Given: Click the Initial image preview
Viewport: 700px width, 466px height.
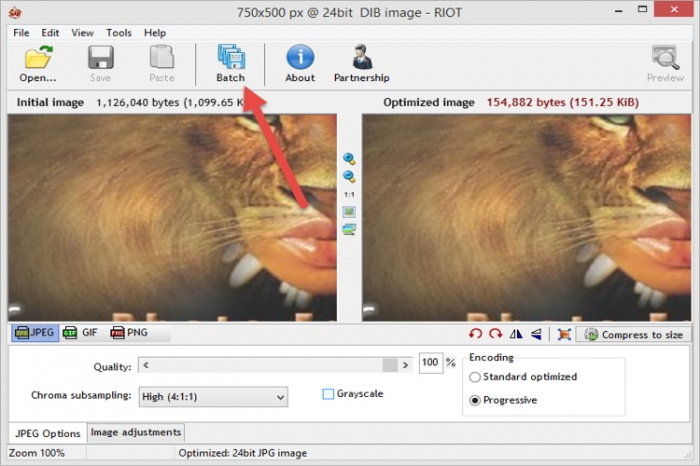Looking at the screenshot, I should click(172, 218).
